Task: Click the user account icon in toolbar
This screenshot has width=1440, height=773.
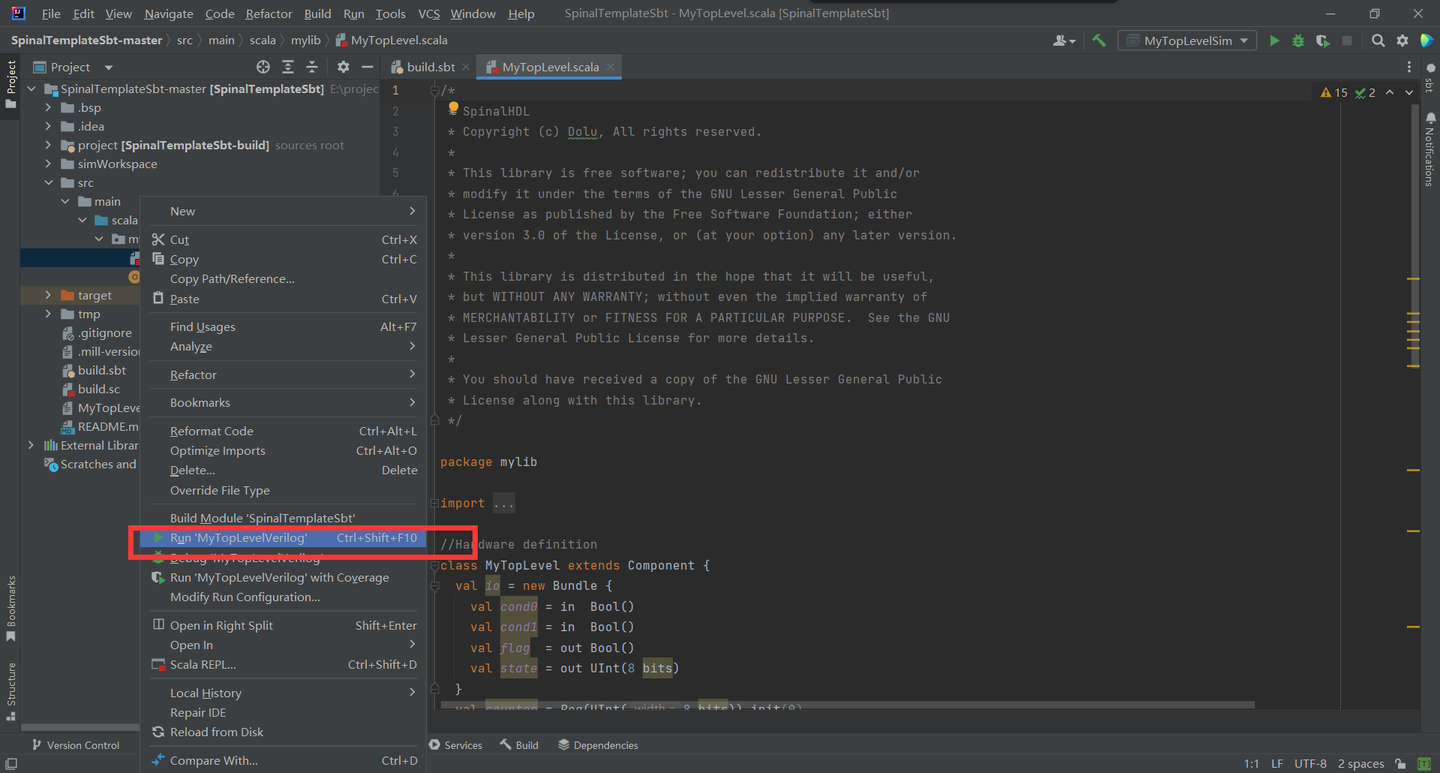Action: click(x=1063, y=41)
